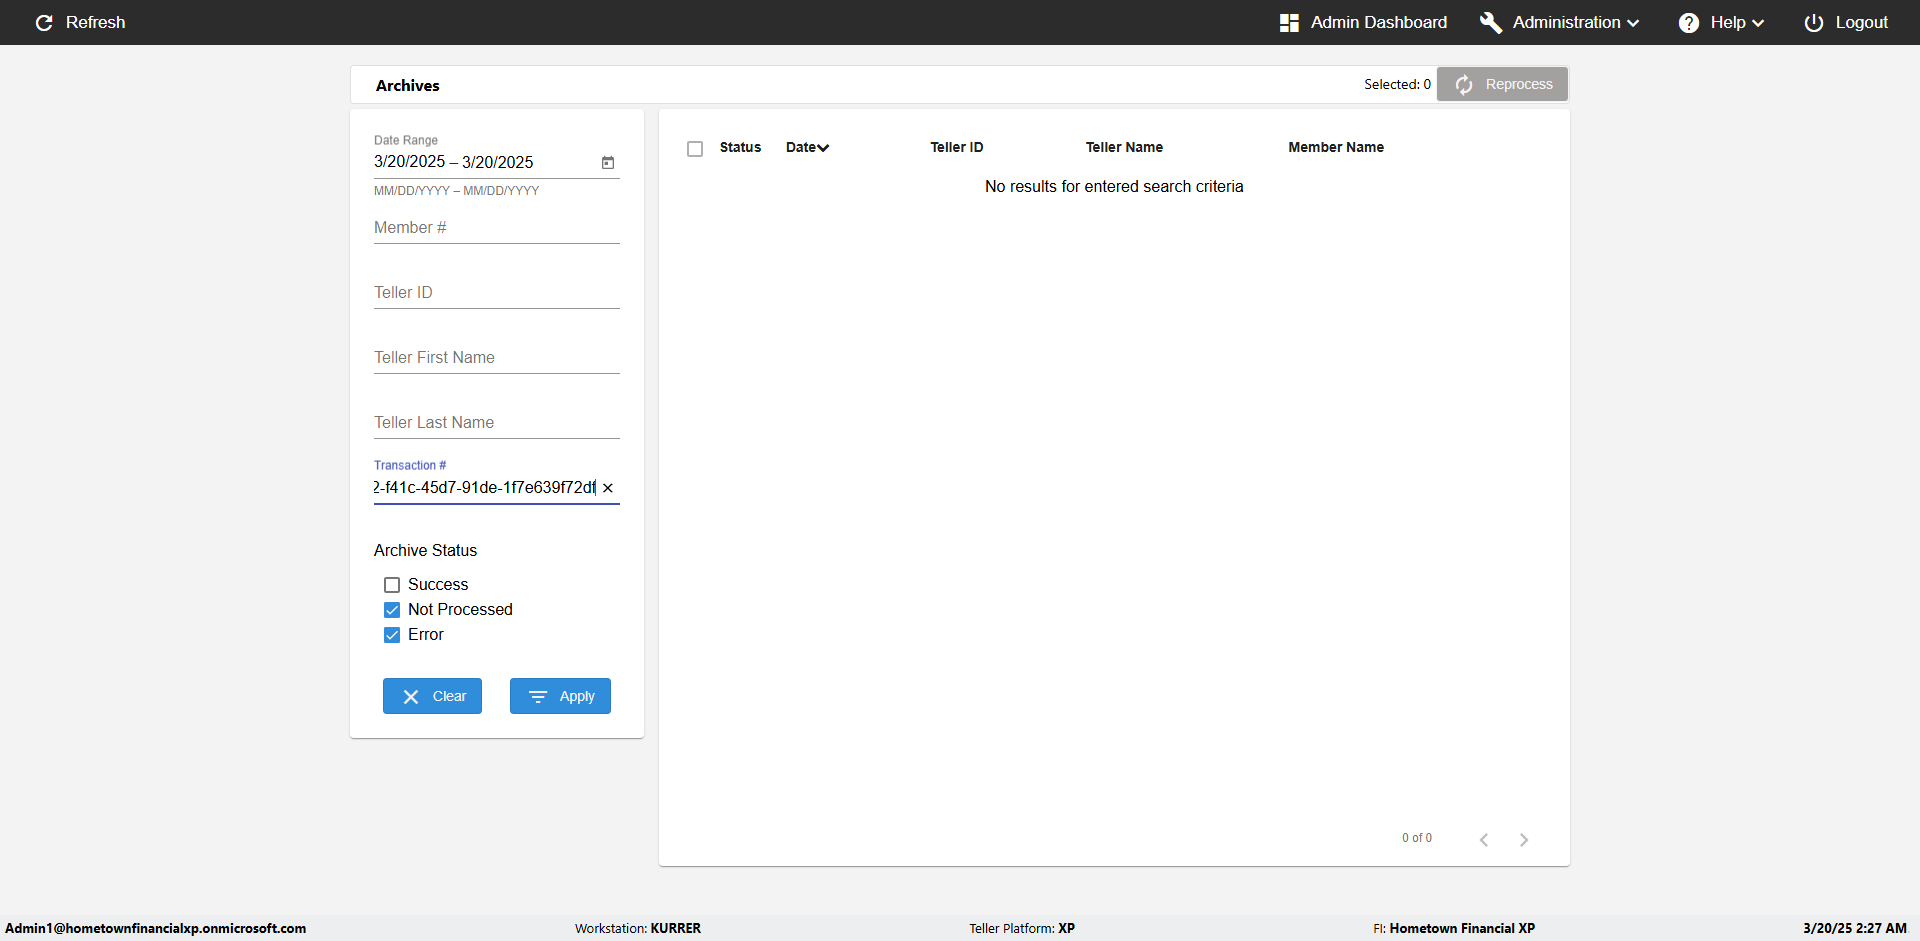Uncheck the Not Processed checkbox
Image resolution: width=1920 pixels, height=941 pixels.
[x=392, y=610]
